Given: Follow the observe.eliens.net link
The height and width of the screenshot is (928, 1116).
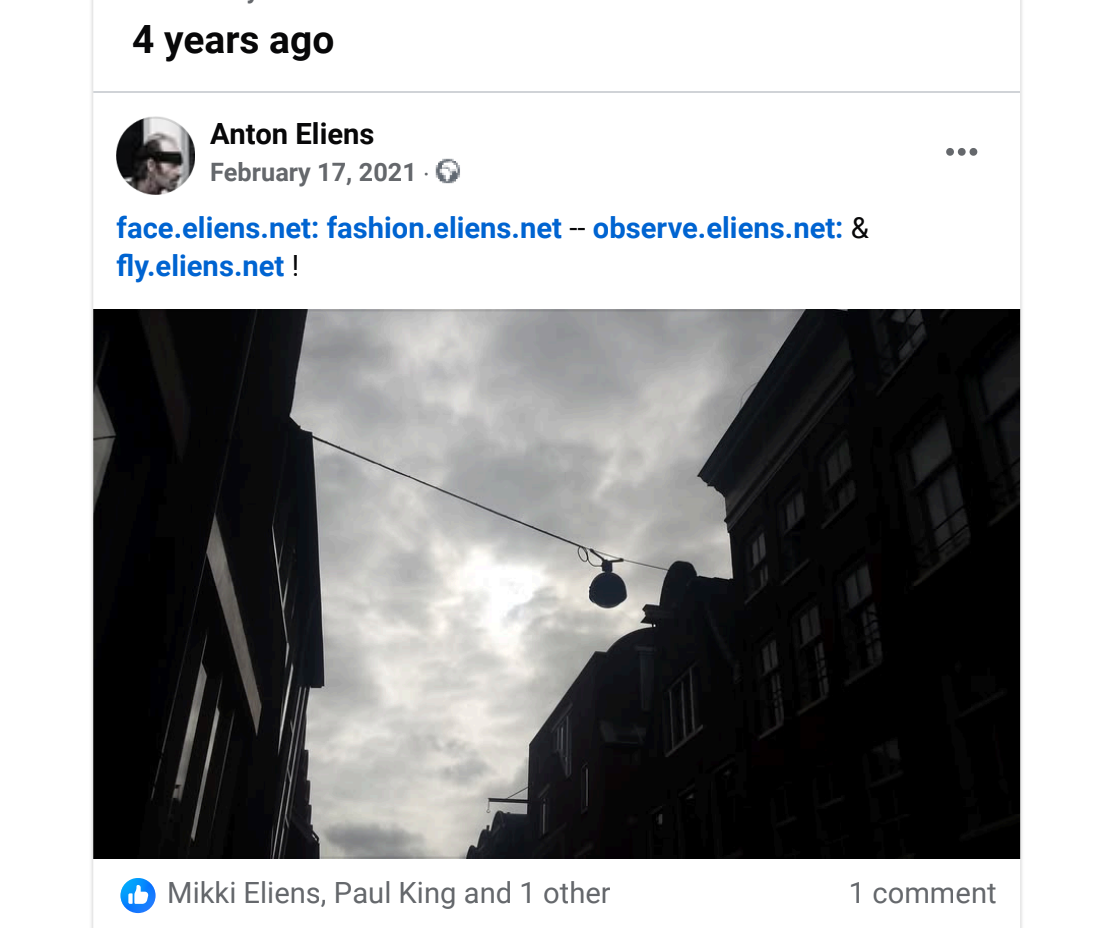Looking at the screenshot, I should [717, 228].
